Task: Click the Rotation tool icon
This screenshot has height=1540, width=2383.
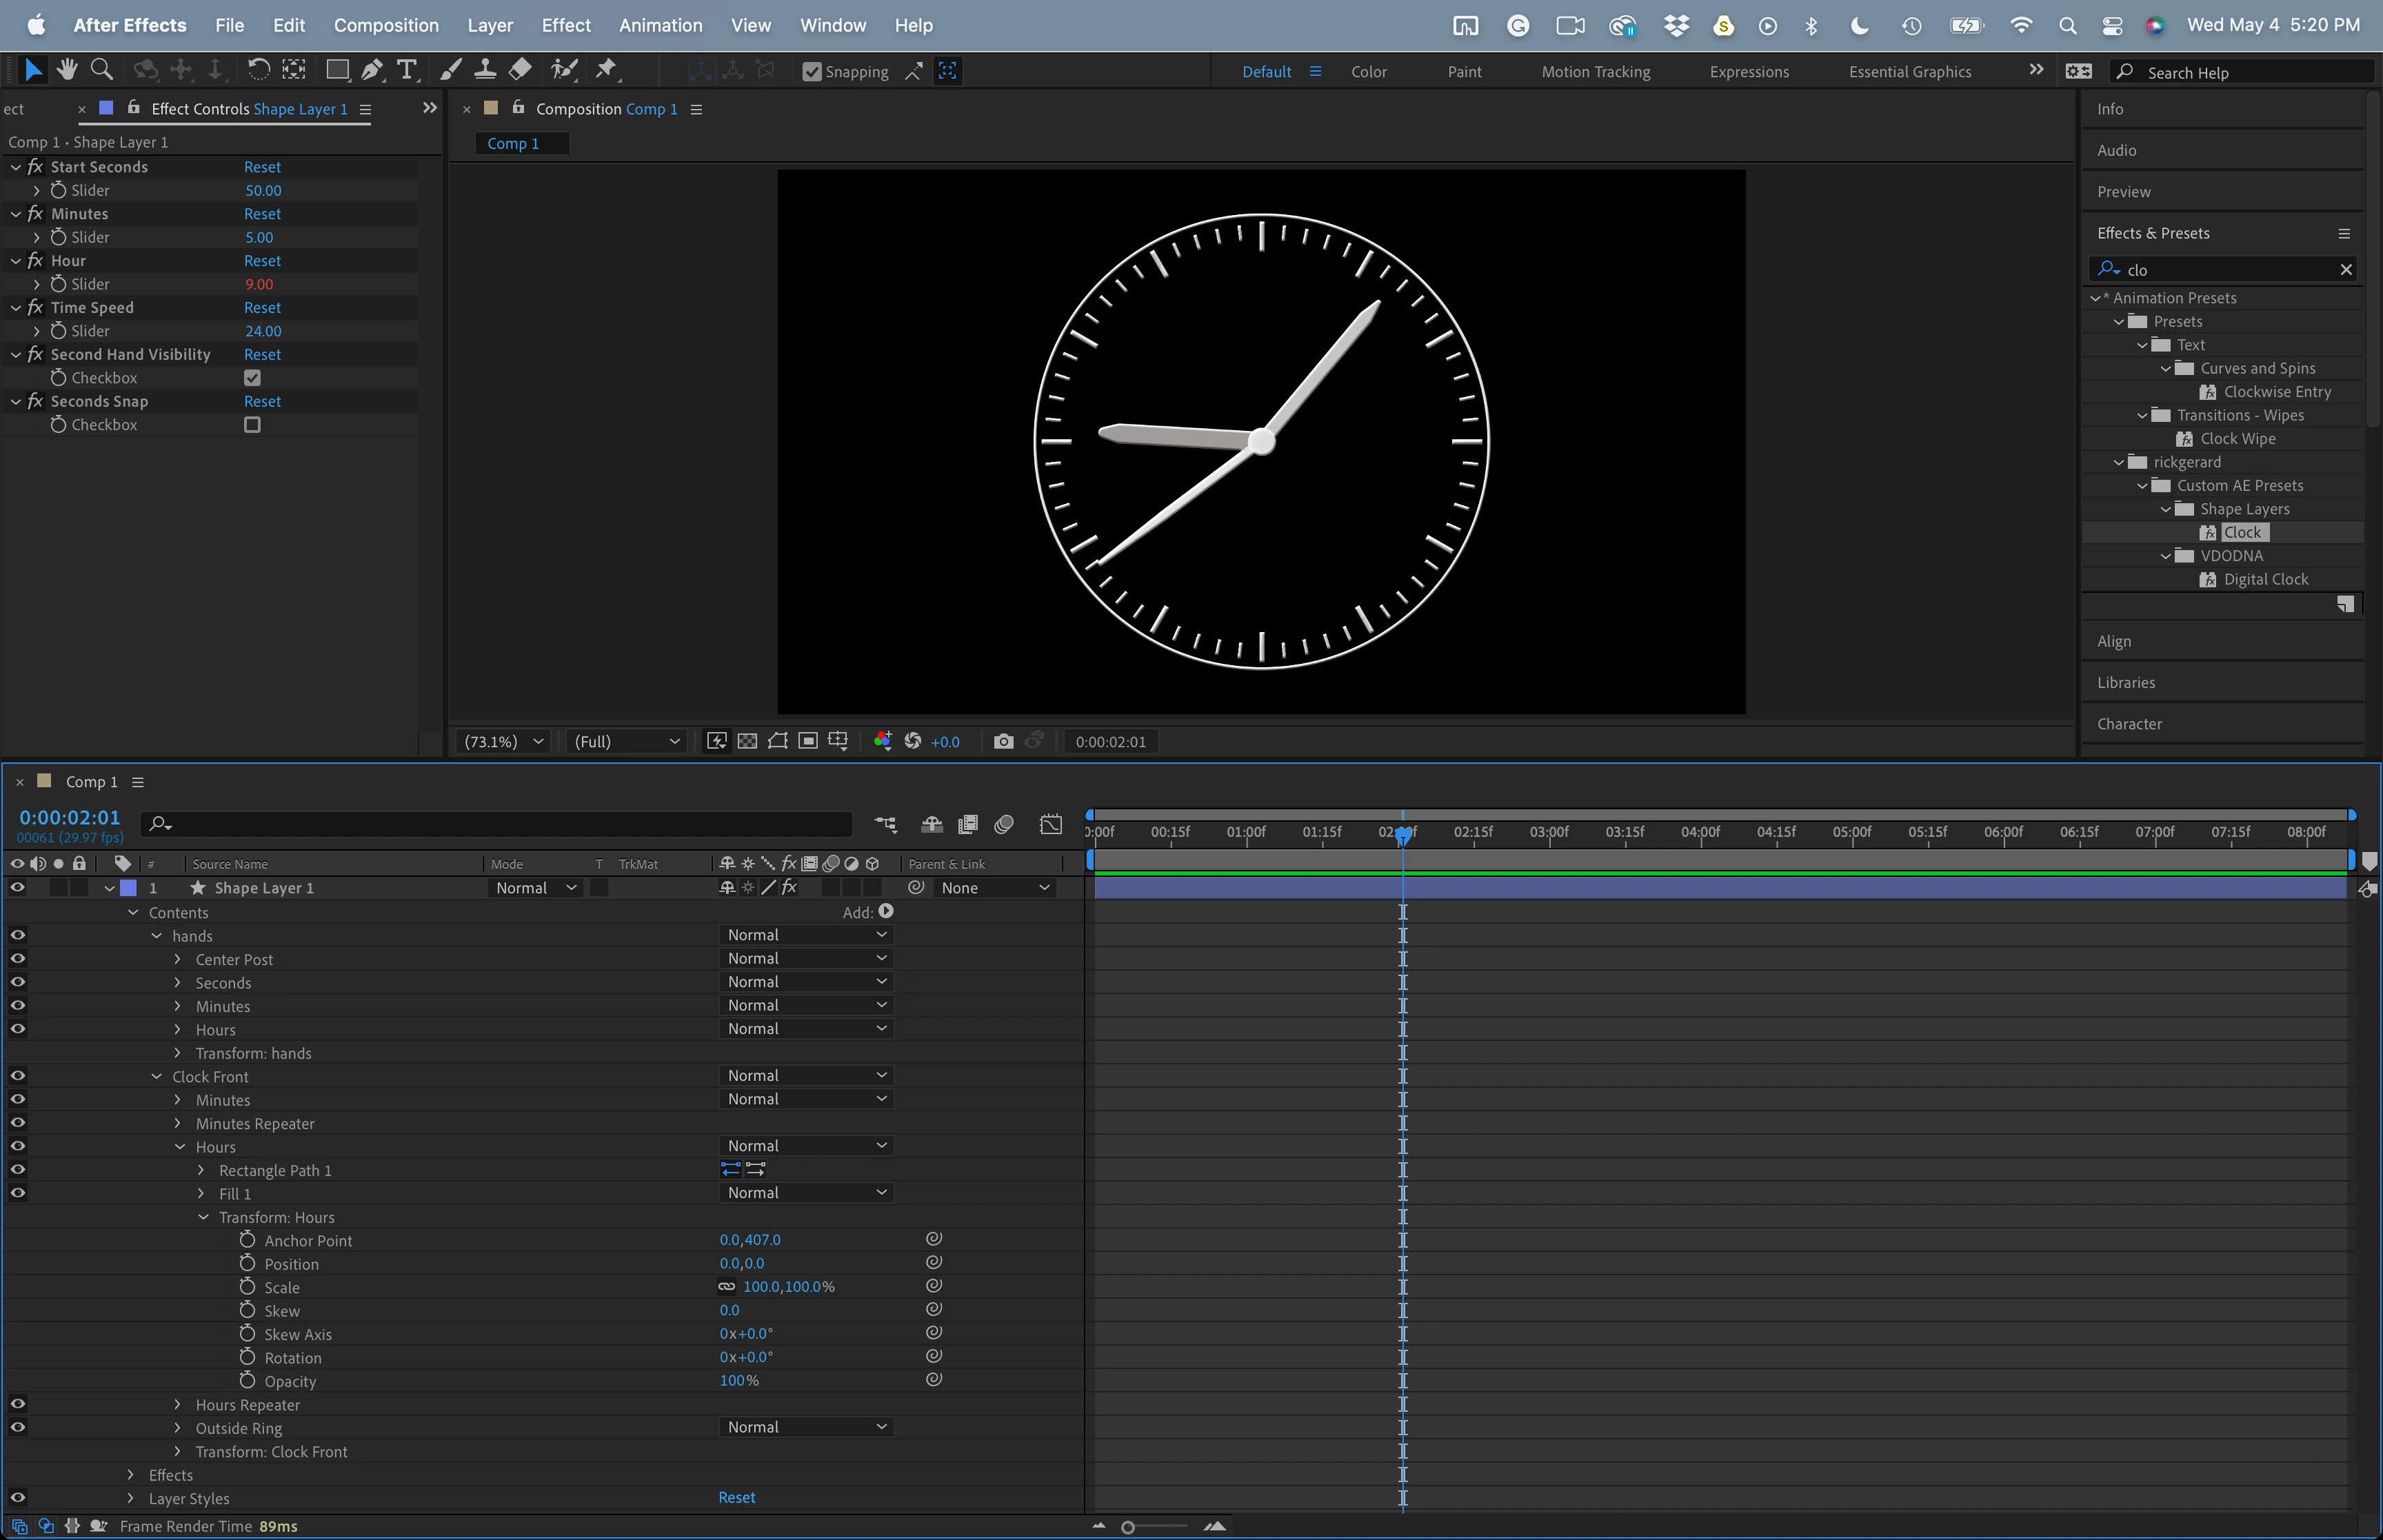Action: (258, 70)
